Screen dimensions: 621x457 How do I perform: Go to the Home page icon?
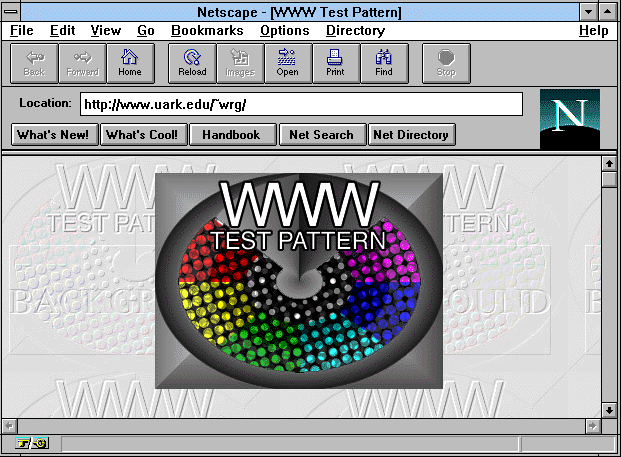click(x=130, y=62)
